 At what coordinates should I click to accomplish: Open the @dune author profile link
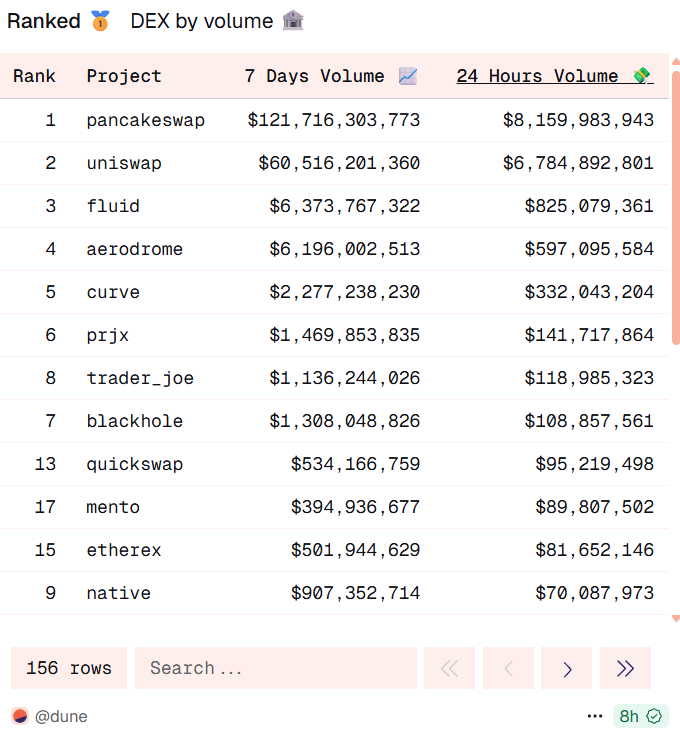click(x=61, y=716)
